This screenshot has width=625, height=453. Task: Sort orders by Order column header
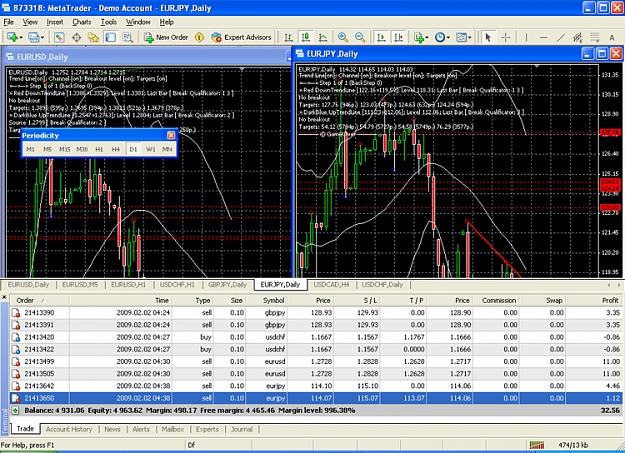(39, 300)
